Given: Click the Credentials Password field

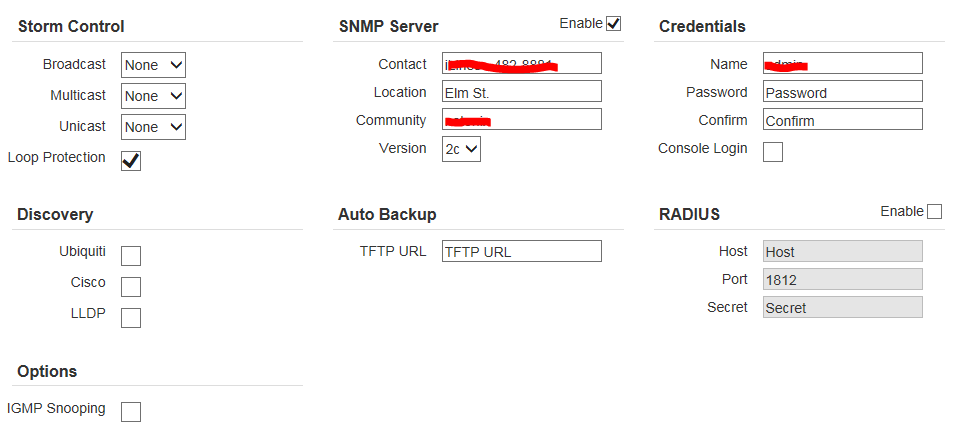Looking at the screenshot, I should [x=842, y=92].
